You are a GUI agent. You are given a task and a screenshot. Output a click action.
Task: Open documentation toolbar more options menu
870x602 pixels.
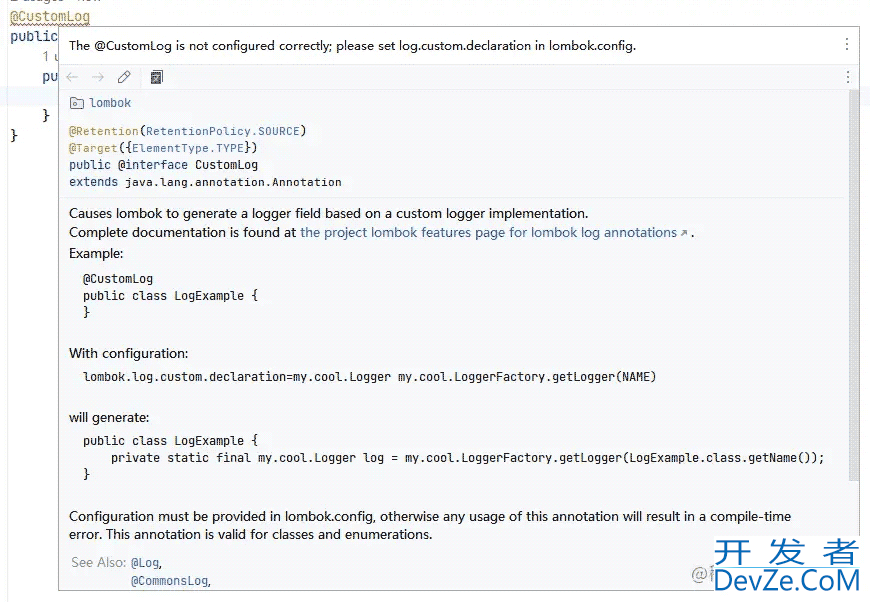pyautogui.click(x=848, y=77)
